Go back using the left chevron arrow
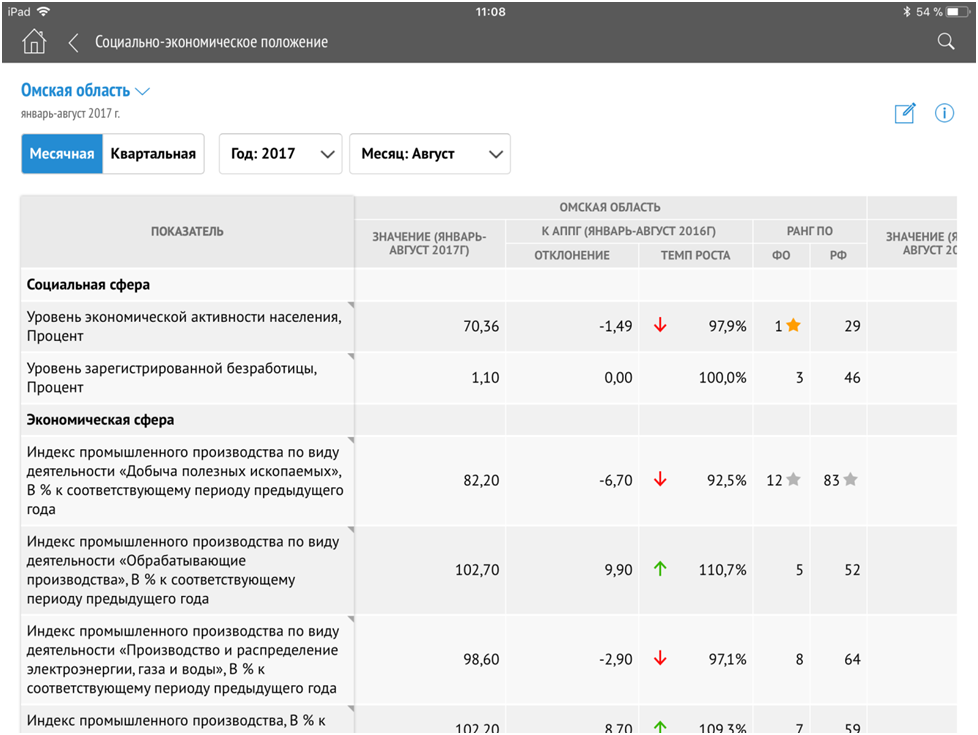Screen dimensions: 978x735 73,42
